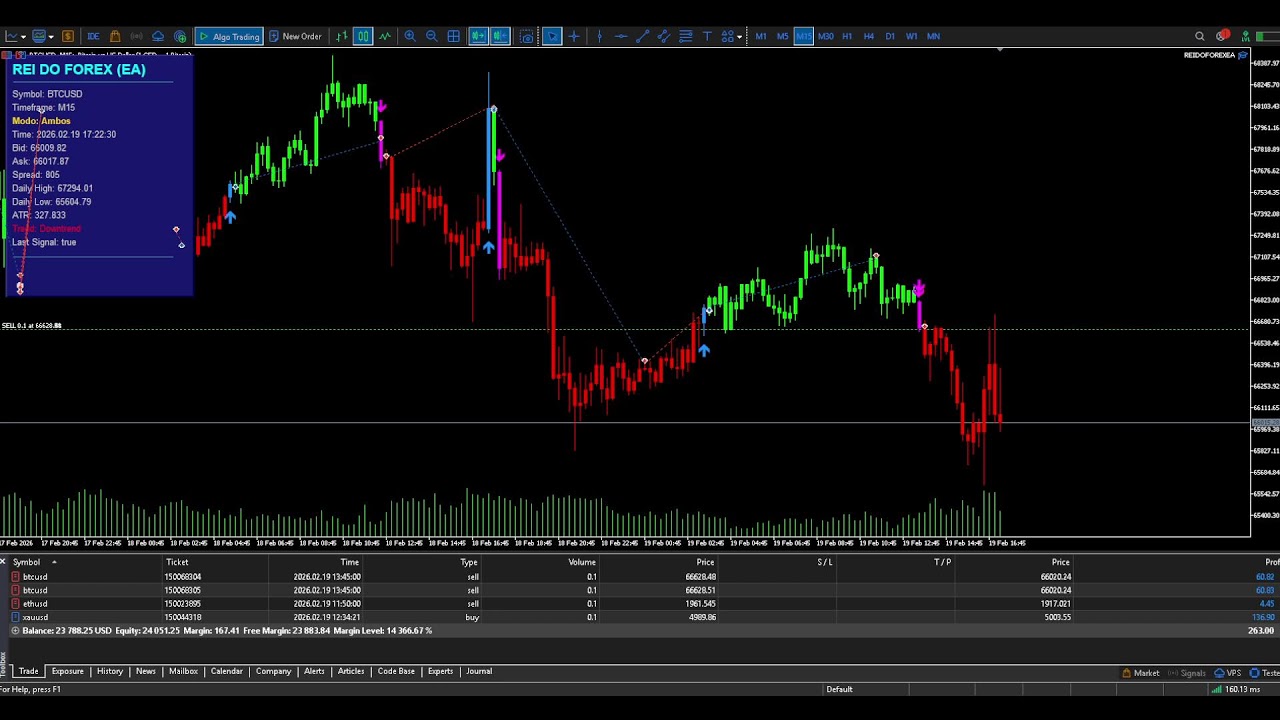Click the Market button in status bar
Screen dimensions: 1280x720
(1141, 673)
